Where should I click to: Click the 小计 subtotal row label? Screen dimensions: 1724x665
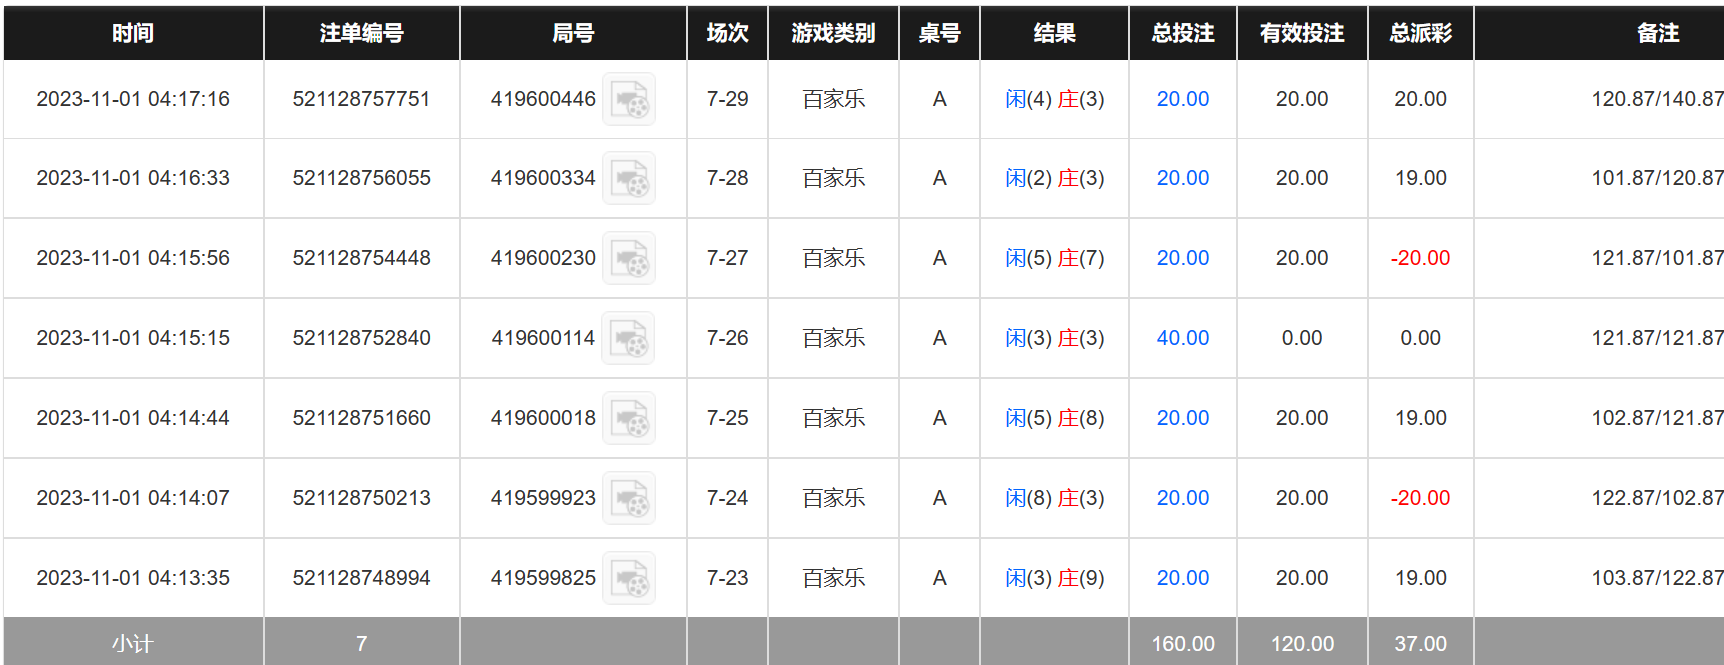point(133,644)
